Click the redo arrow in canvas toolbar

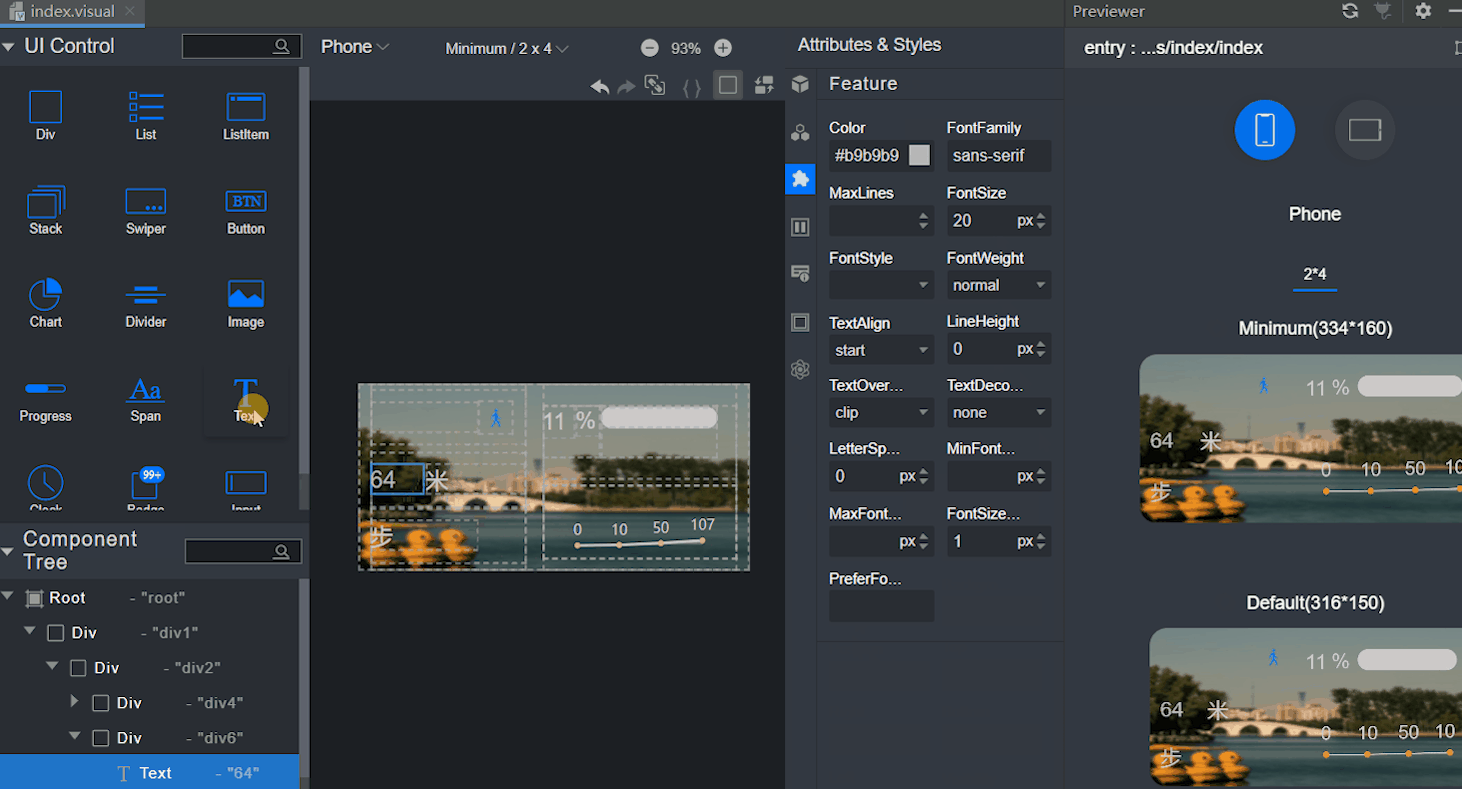626,87
